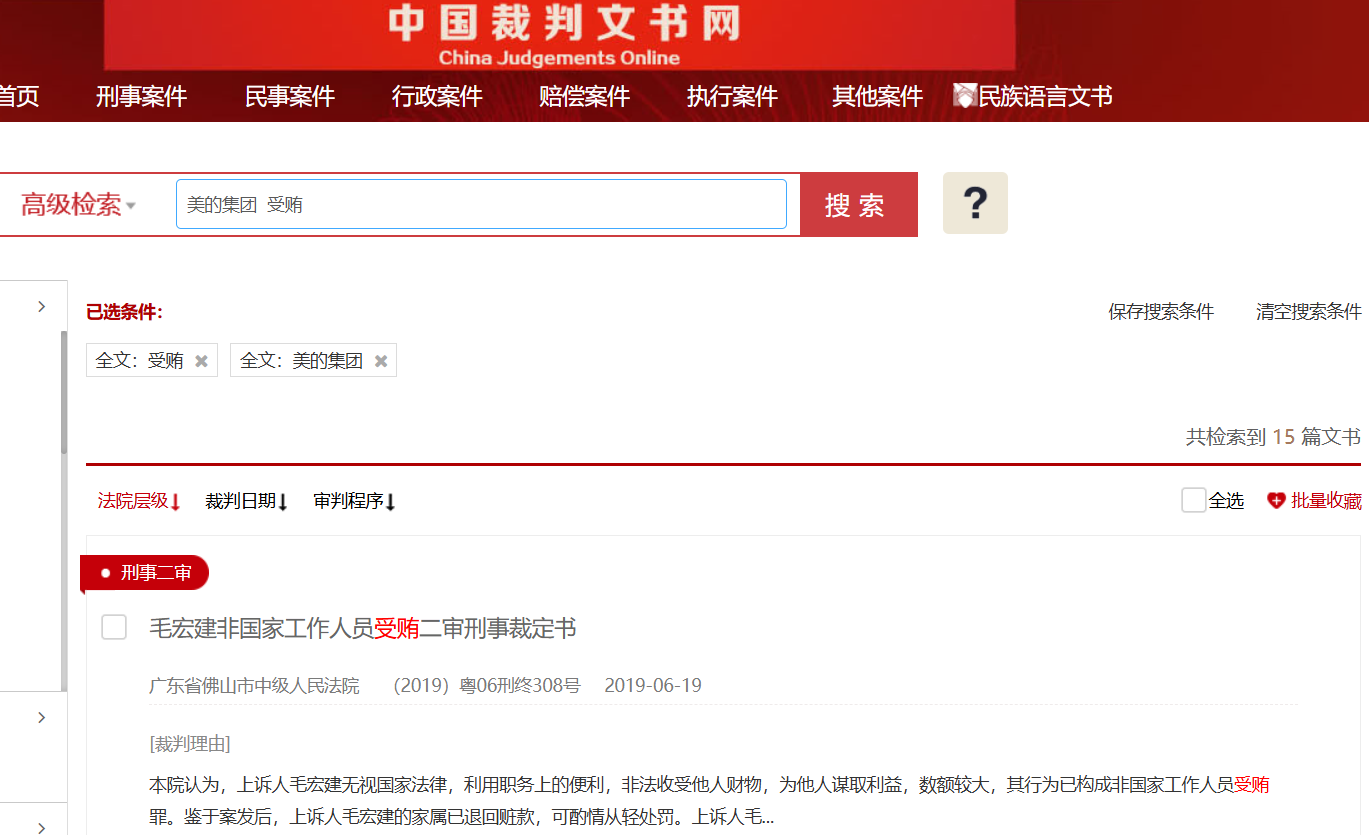Expand the second left sidebar chevron
Image resolution: width=1369 pixels, height=835 pixels.
(x=41, y=717)
